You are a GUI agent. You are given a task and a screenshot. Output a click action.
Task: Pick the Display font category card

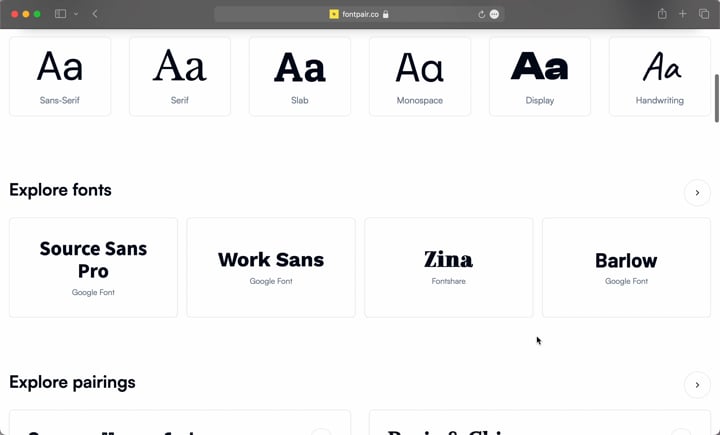(540, 76)
